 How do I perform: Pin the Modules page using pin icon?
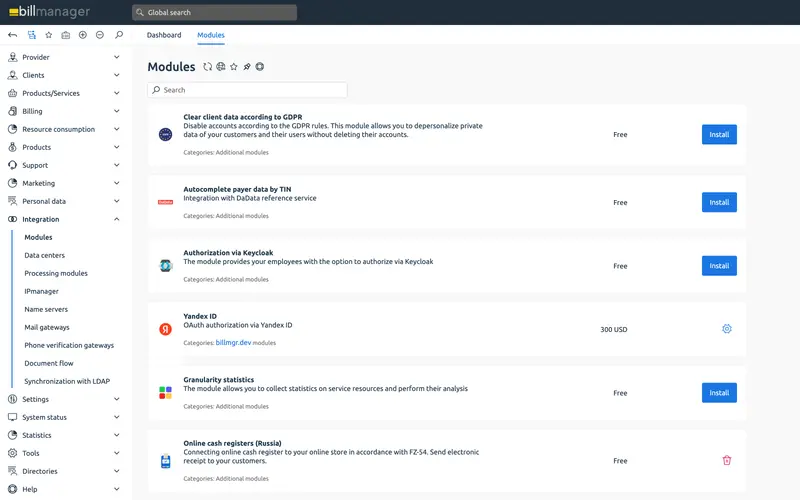247,67
